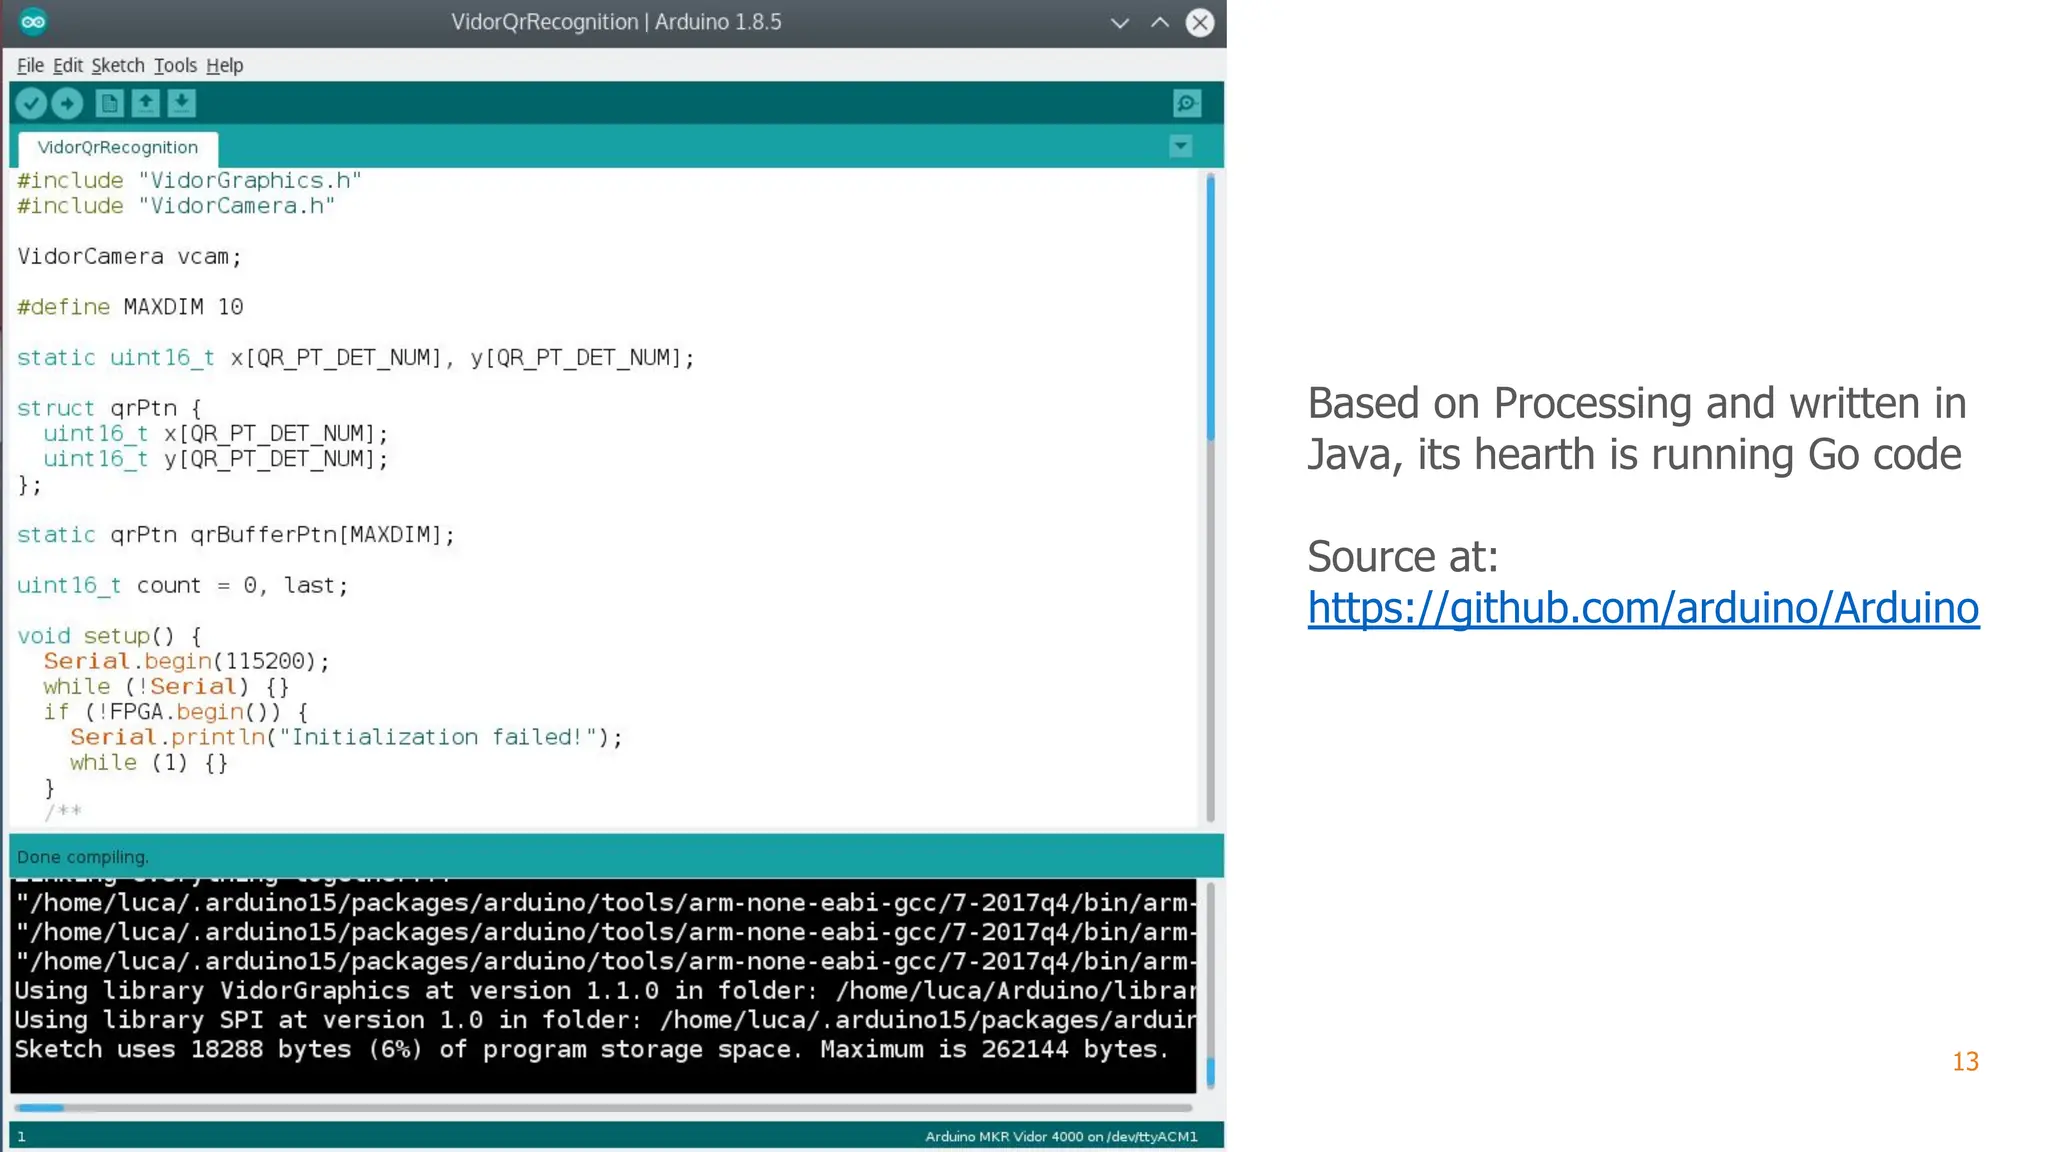Open the Help menu
The image size is (2048, 1152).
click(x=224, y=65)
